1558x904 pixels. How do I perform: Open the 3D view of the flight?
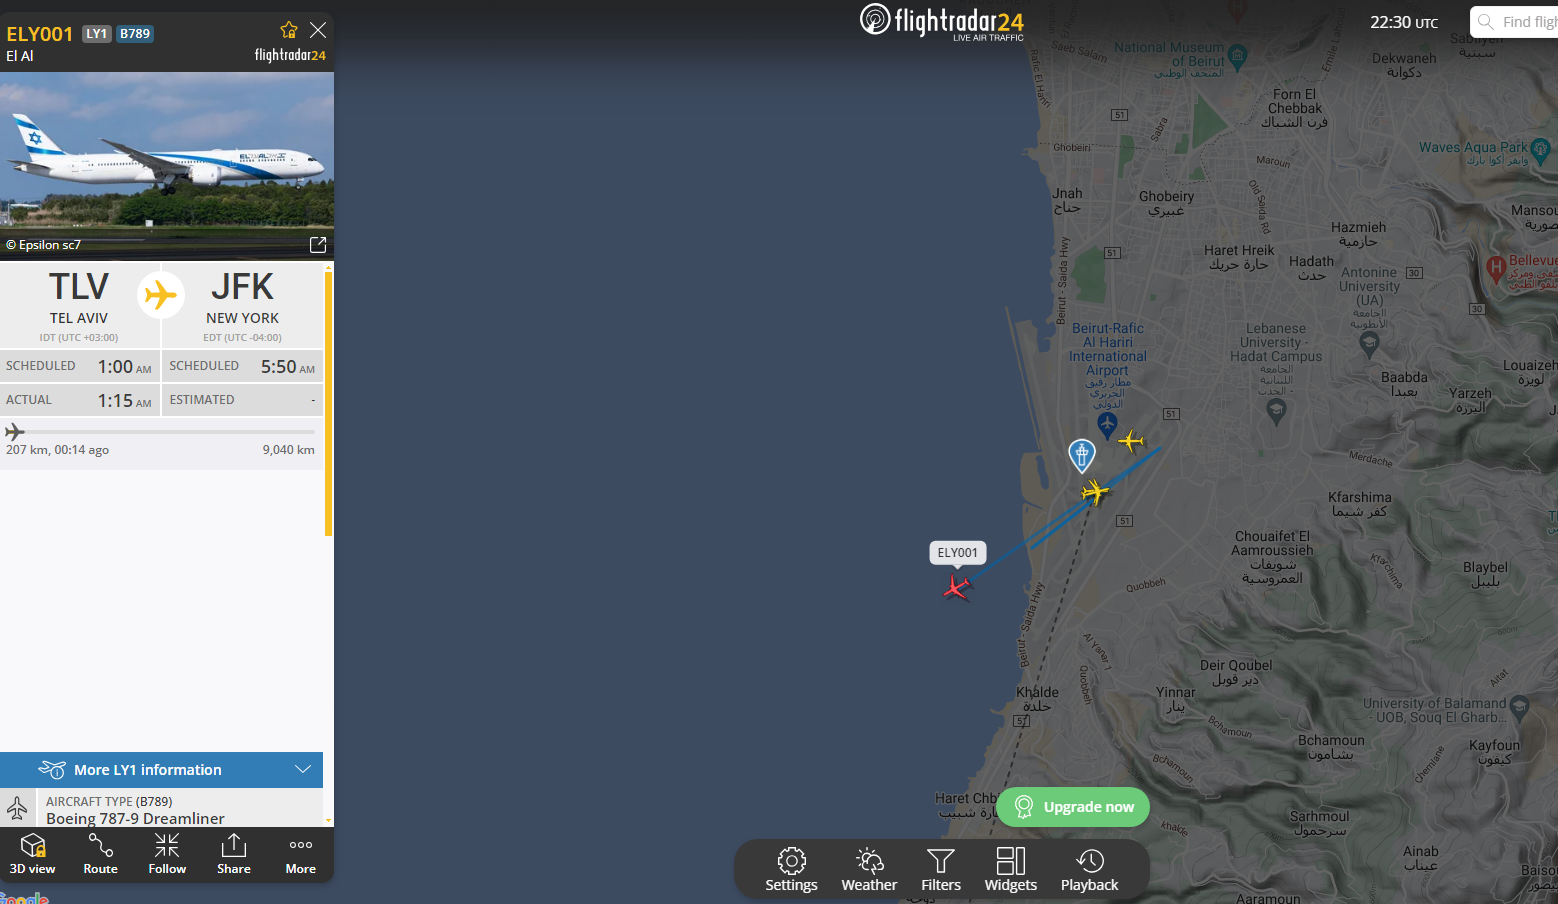tap(33, 854)
